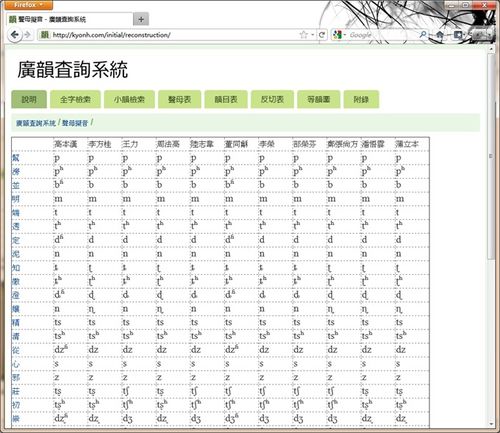Open the 附錄 navigation tab

coord(361,99)
